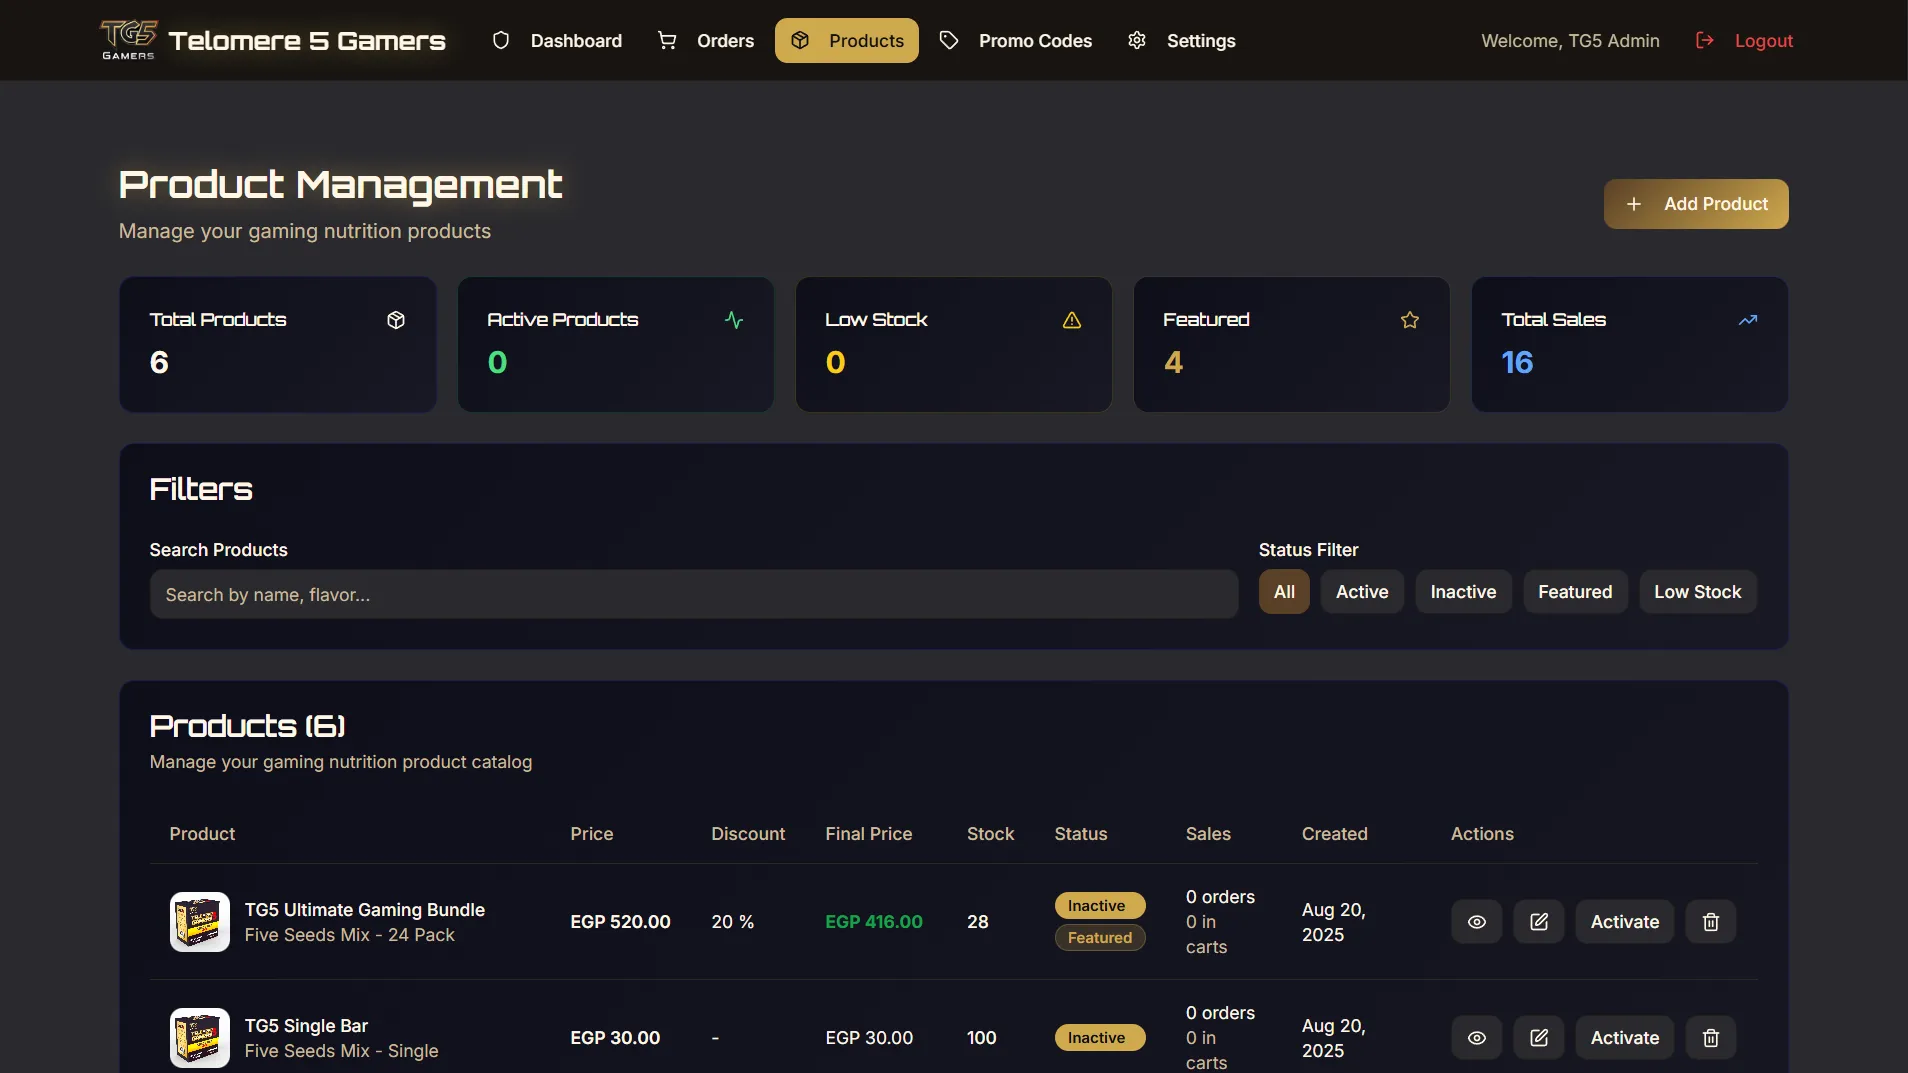Select the Products nav tab
1908x1073 pixels.
[847, 41]
